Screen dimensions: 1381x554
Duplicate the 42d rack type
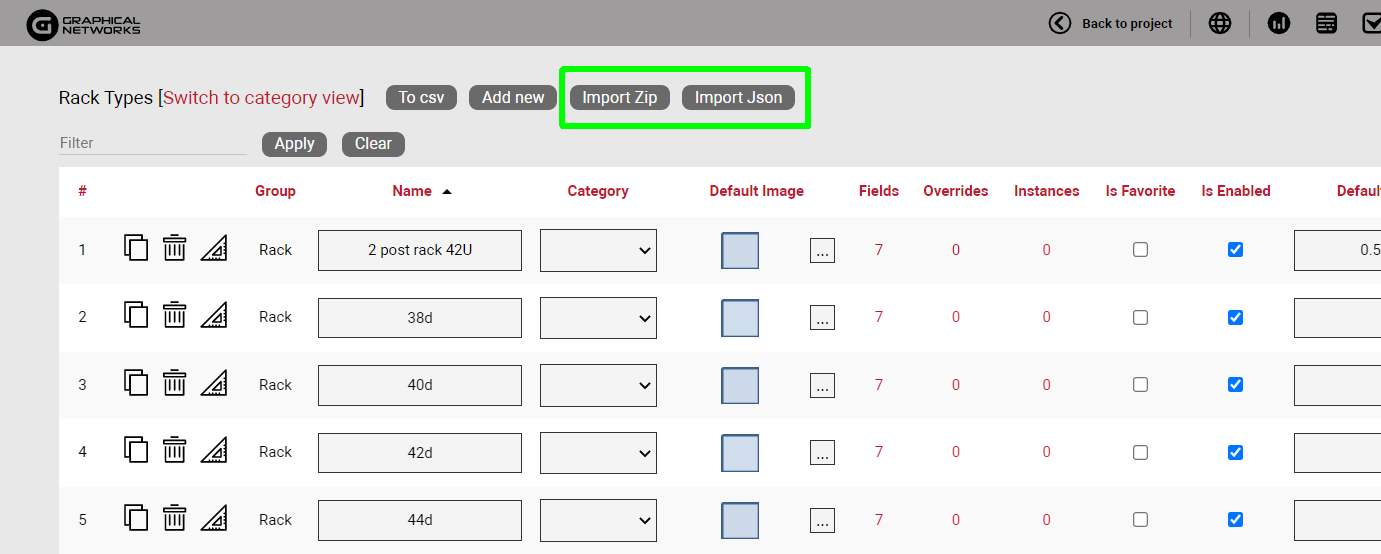click(136, 451)
